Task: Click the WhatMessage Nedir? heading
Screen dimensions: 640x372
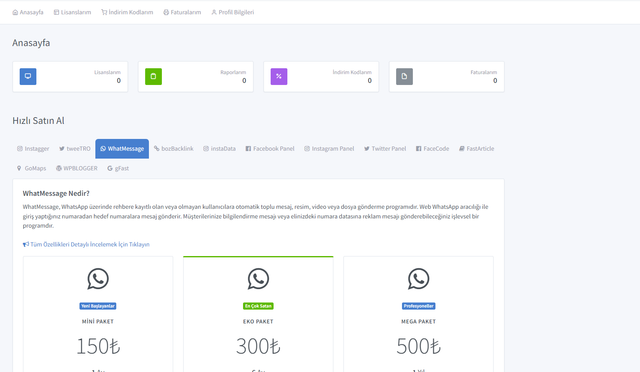Action: (x=56, y=193)
